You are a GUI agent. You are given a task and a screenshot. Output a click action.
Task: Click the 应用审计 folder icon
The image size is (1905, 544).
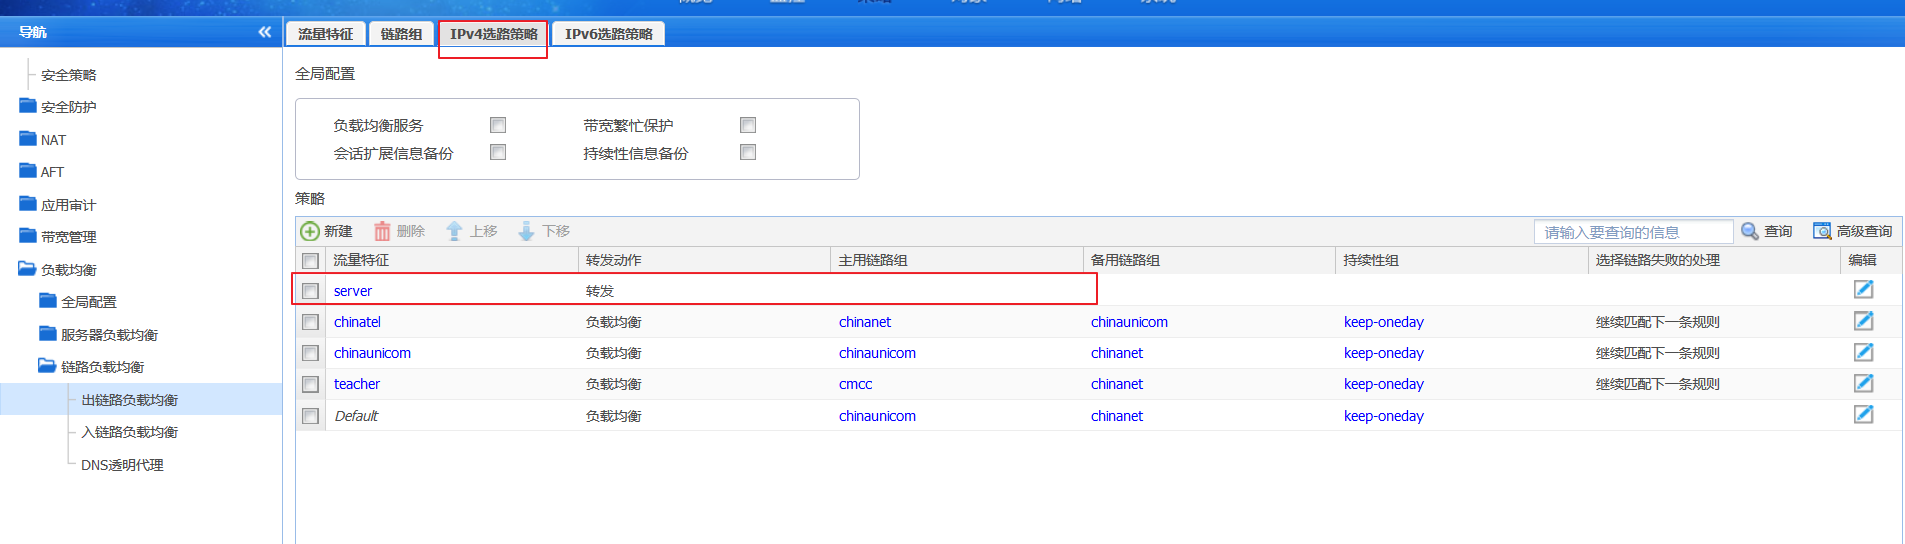click(28, 204)
